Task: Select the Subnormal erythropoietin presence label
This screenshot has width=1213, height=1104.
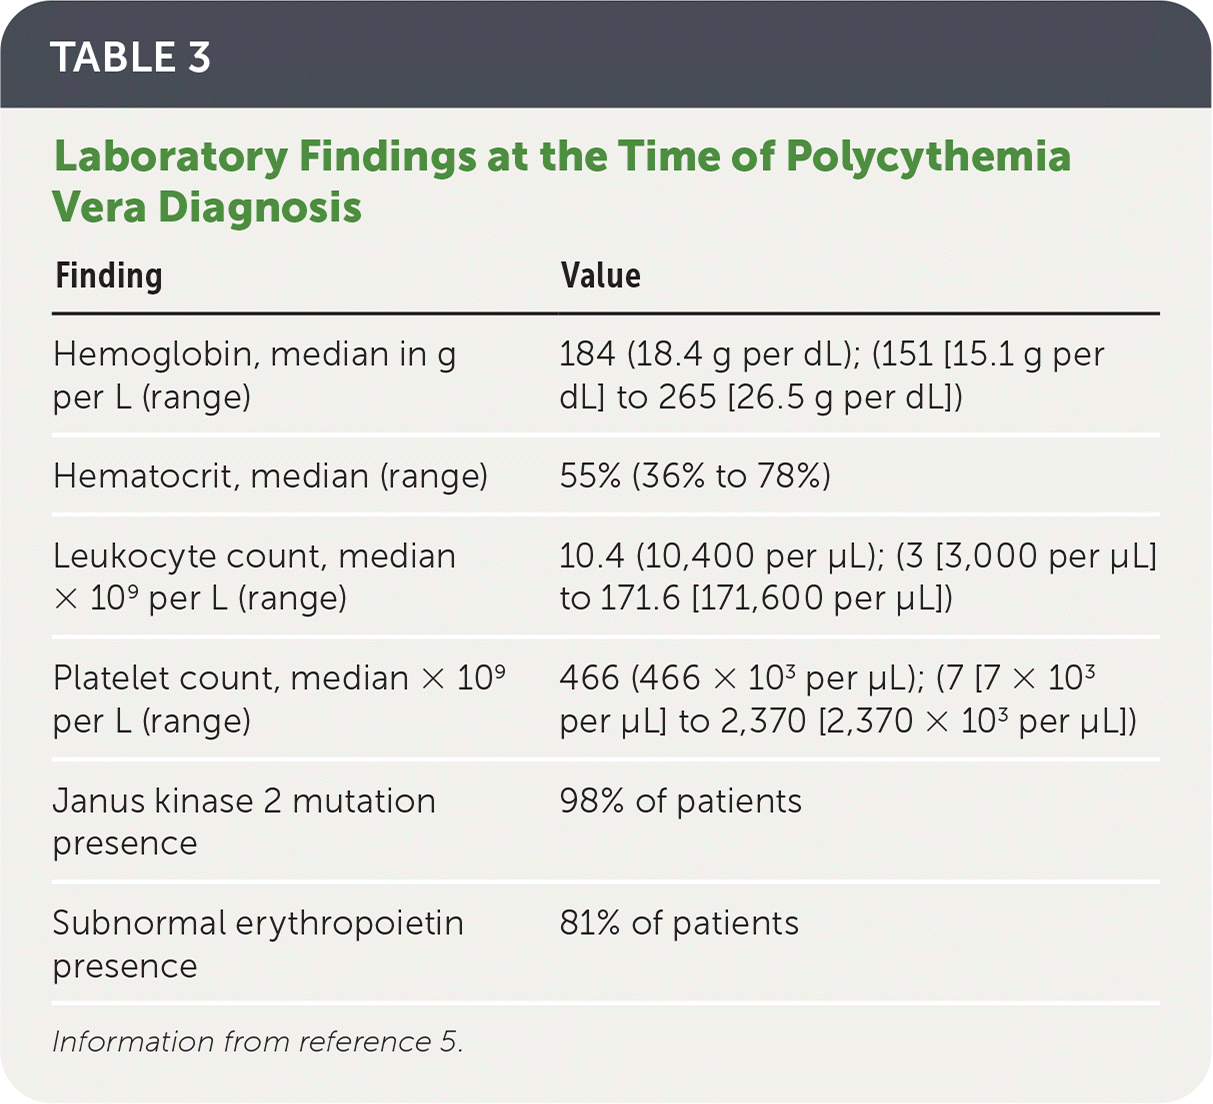Action: pyautogui.click(x=258, y=944)
